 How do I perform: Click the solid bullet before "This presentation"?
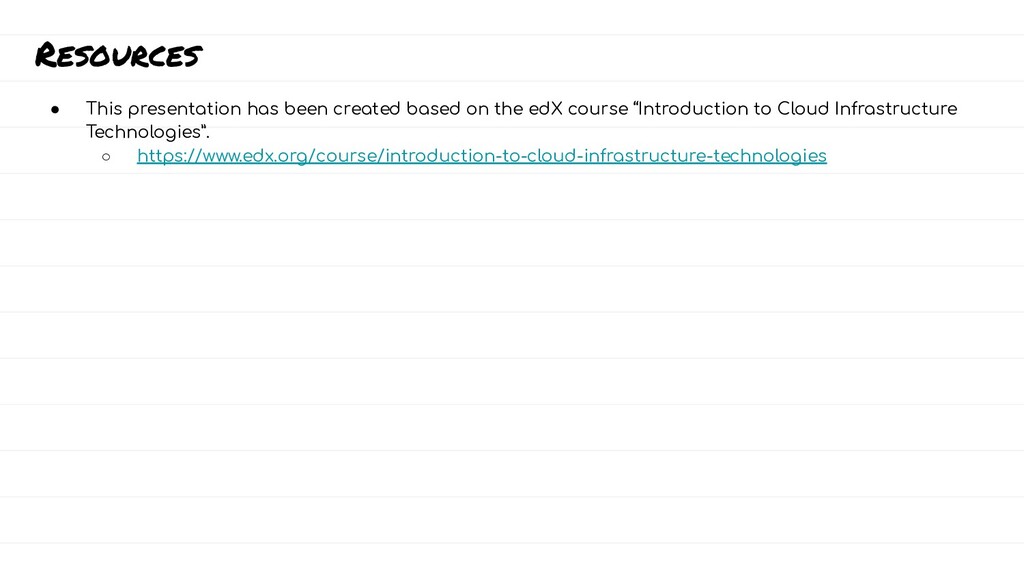pyautogui.click(x=55, y=110)
